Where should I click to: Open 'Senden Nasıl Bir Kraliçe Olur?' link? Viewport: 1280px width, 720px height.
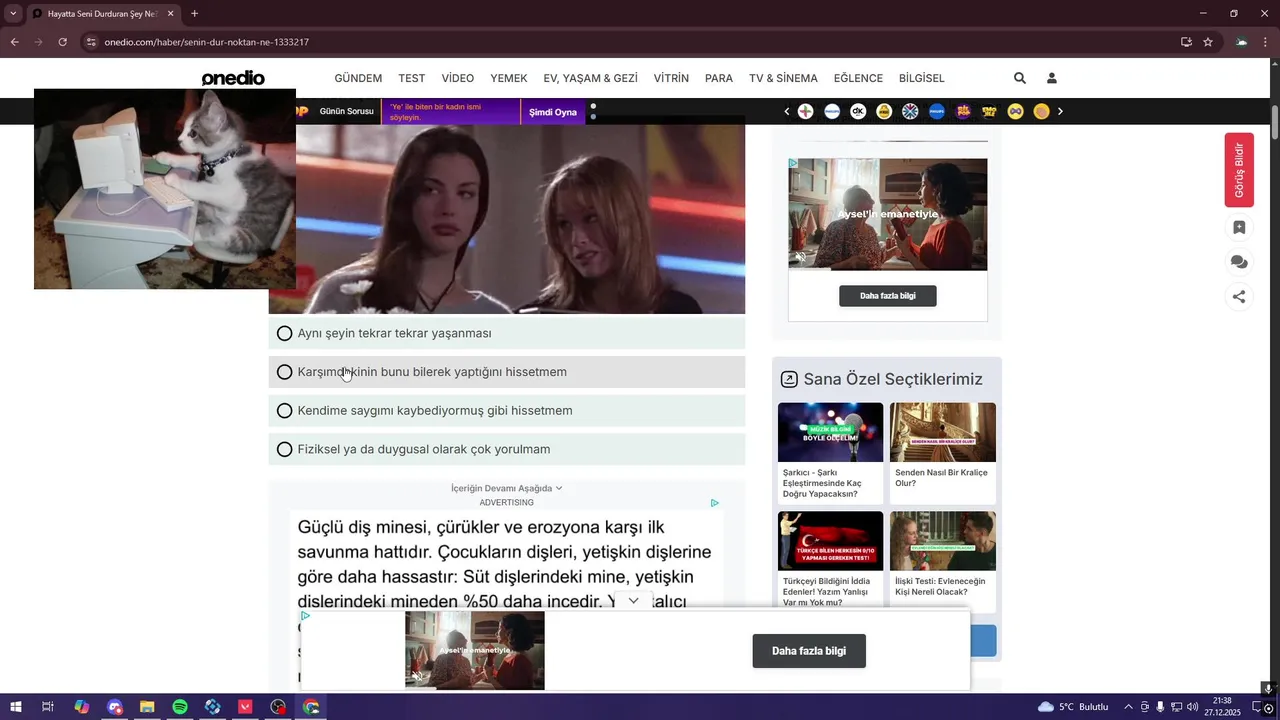(x=943, y=452)
